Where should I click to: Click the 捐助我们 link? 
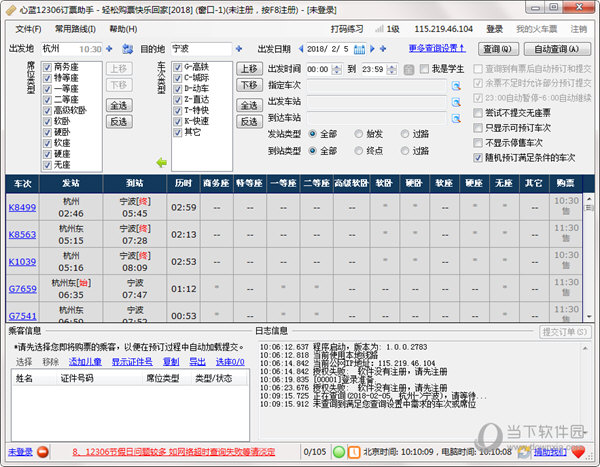[550, 452]
